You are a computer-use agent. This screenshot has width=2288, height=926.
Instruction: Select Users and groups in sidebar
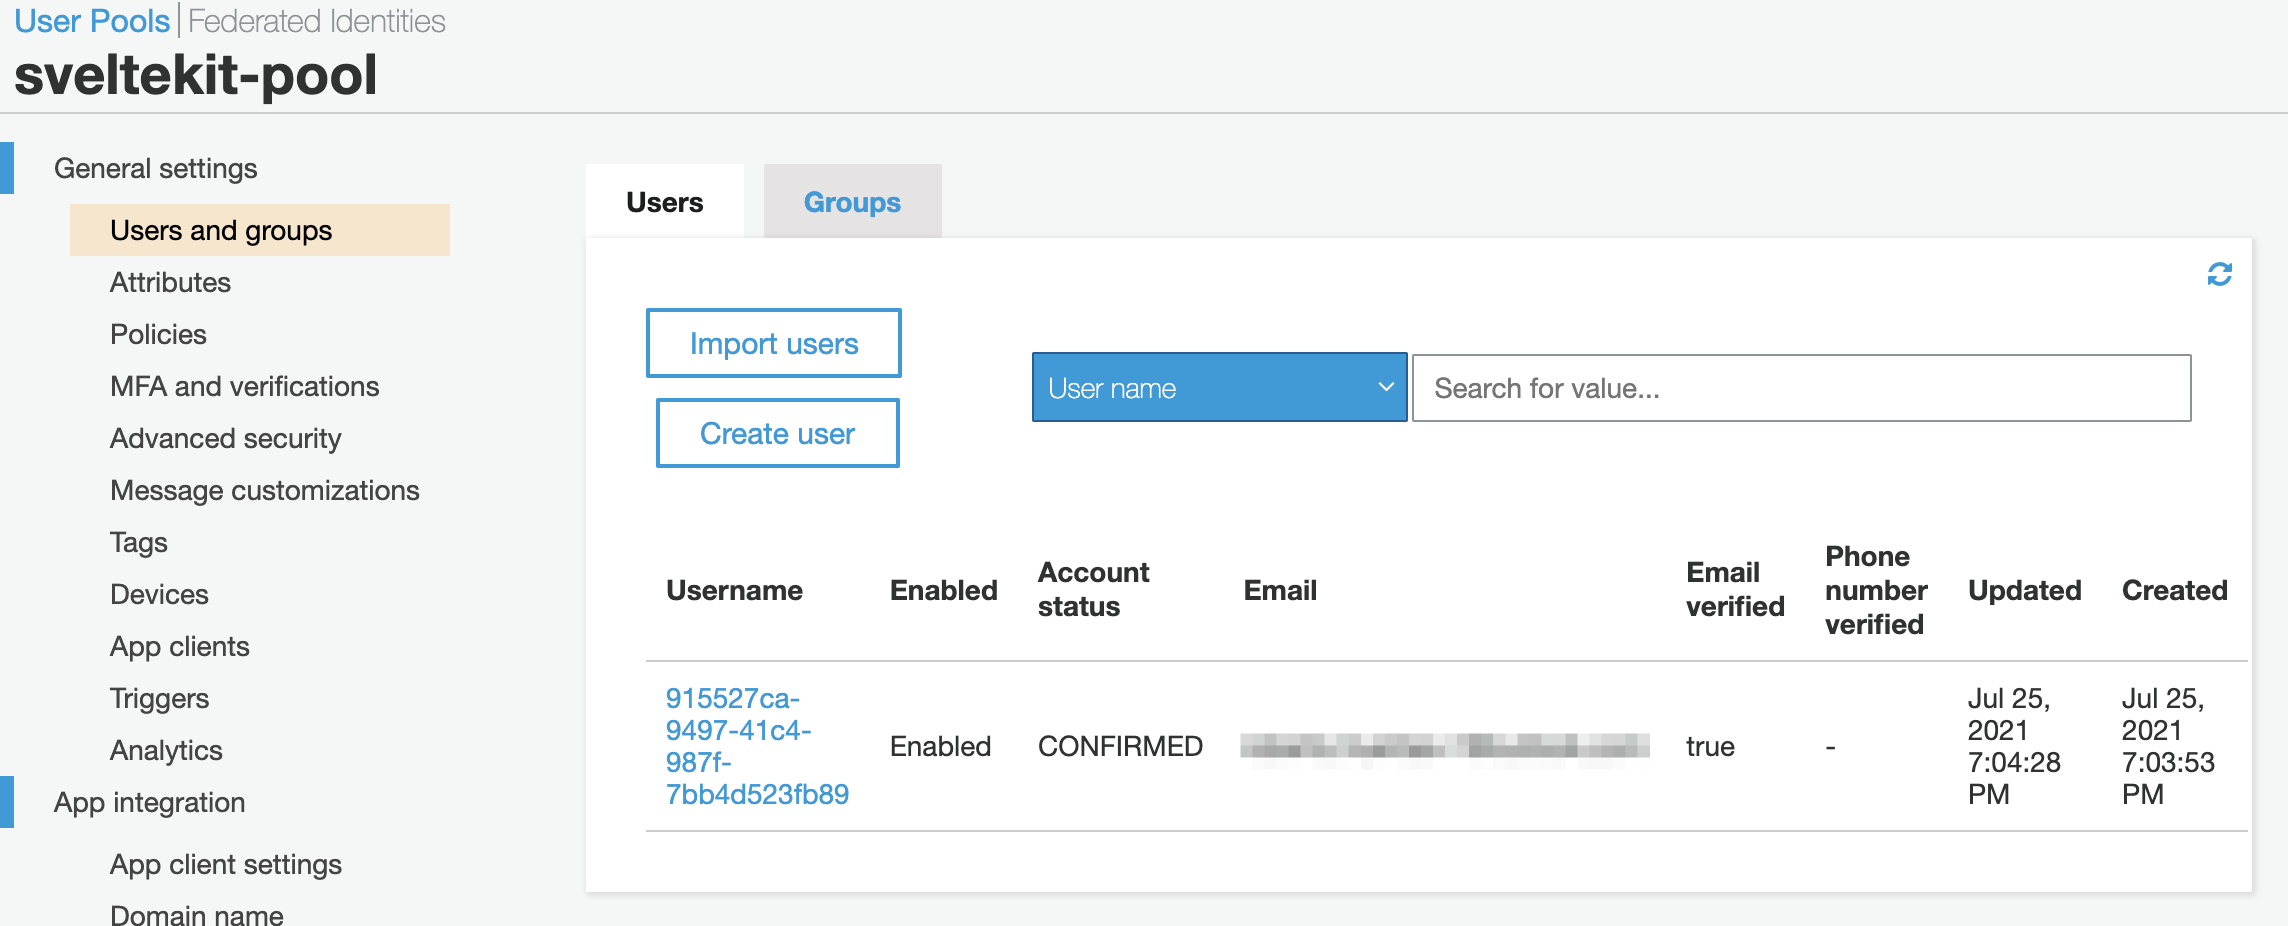coord(221,230)
